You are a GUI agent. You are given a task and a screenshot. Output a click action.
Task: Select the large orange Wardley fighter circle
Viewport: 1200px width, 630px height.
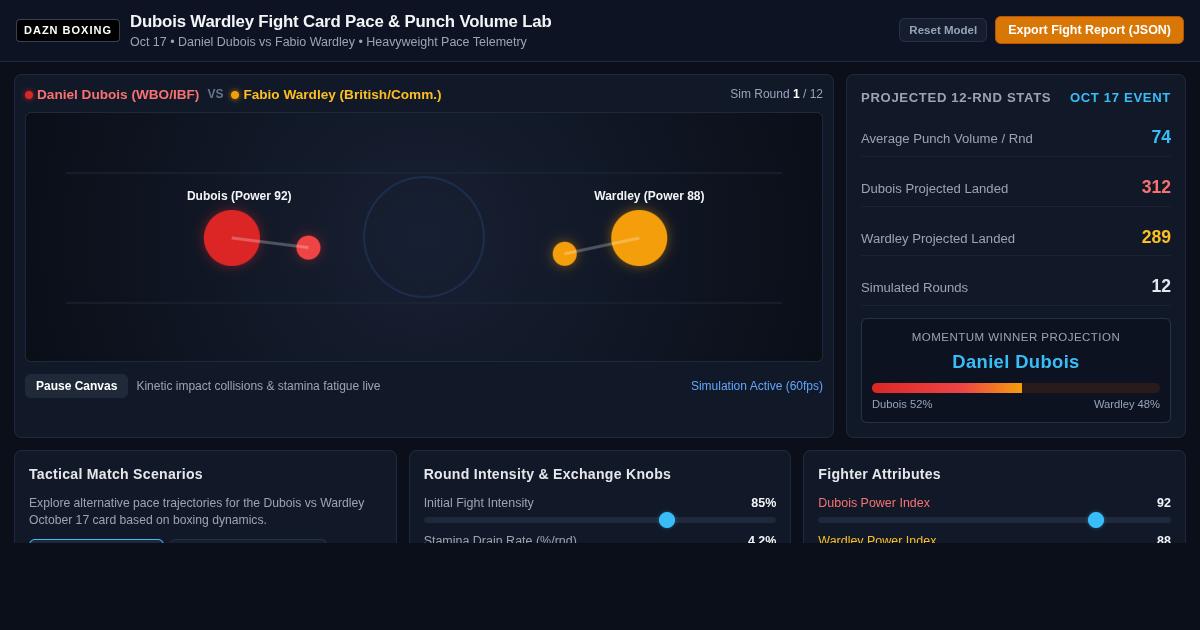click(639, 238)
